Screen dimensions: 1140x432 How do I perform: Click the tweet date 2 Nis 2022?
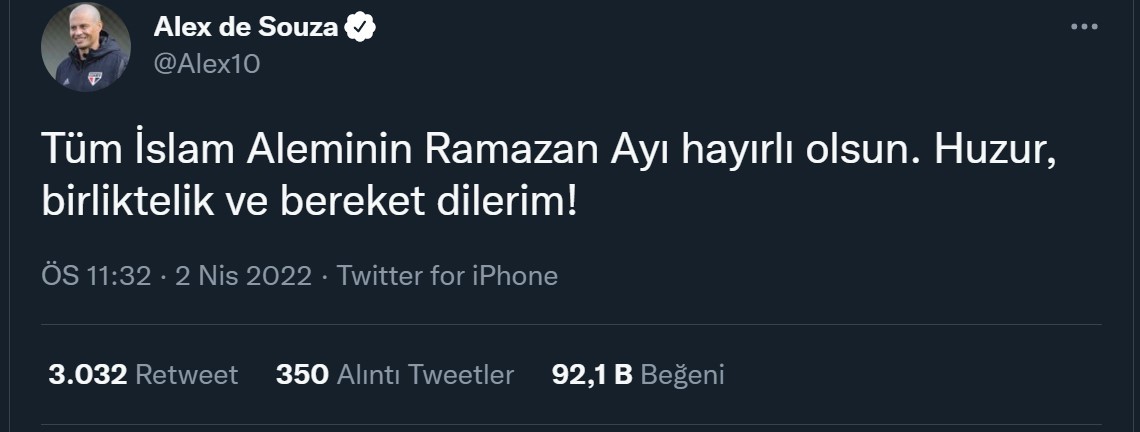(x=243, y=276)
